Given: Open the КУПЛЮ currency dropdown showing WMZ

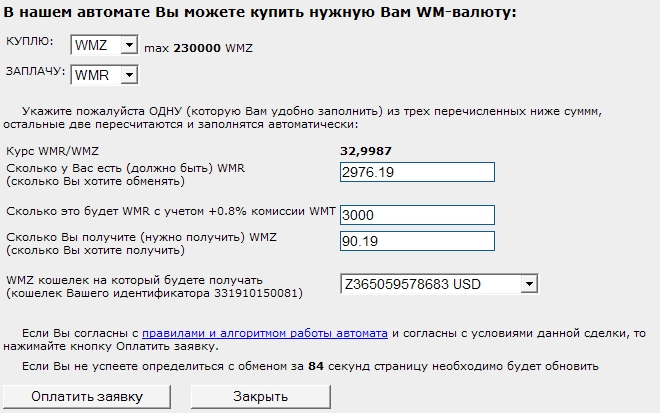Looking at the screenshot, I should pyautogui.click(x=104, y=45).
